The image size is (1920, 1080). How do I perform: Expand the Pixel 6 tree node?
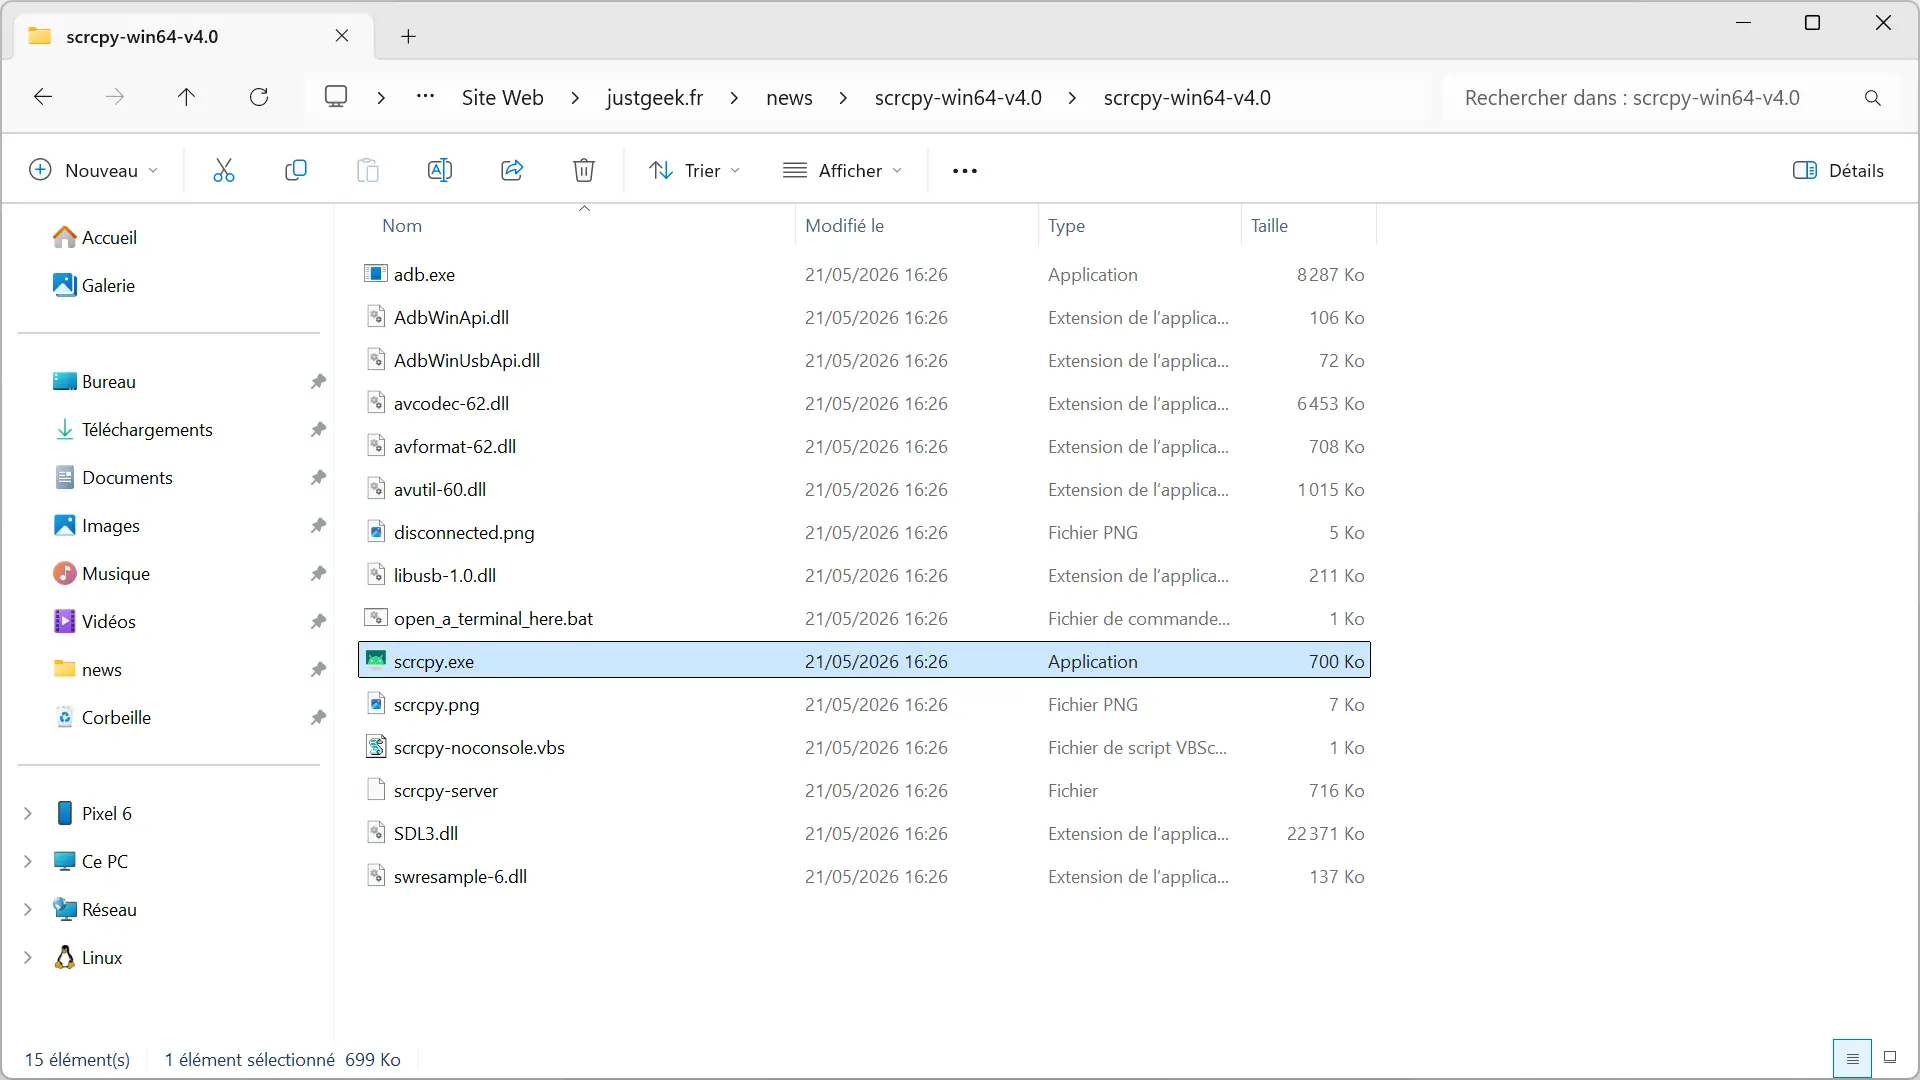click(28, 814)
